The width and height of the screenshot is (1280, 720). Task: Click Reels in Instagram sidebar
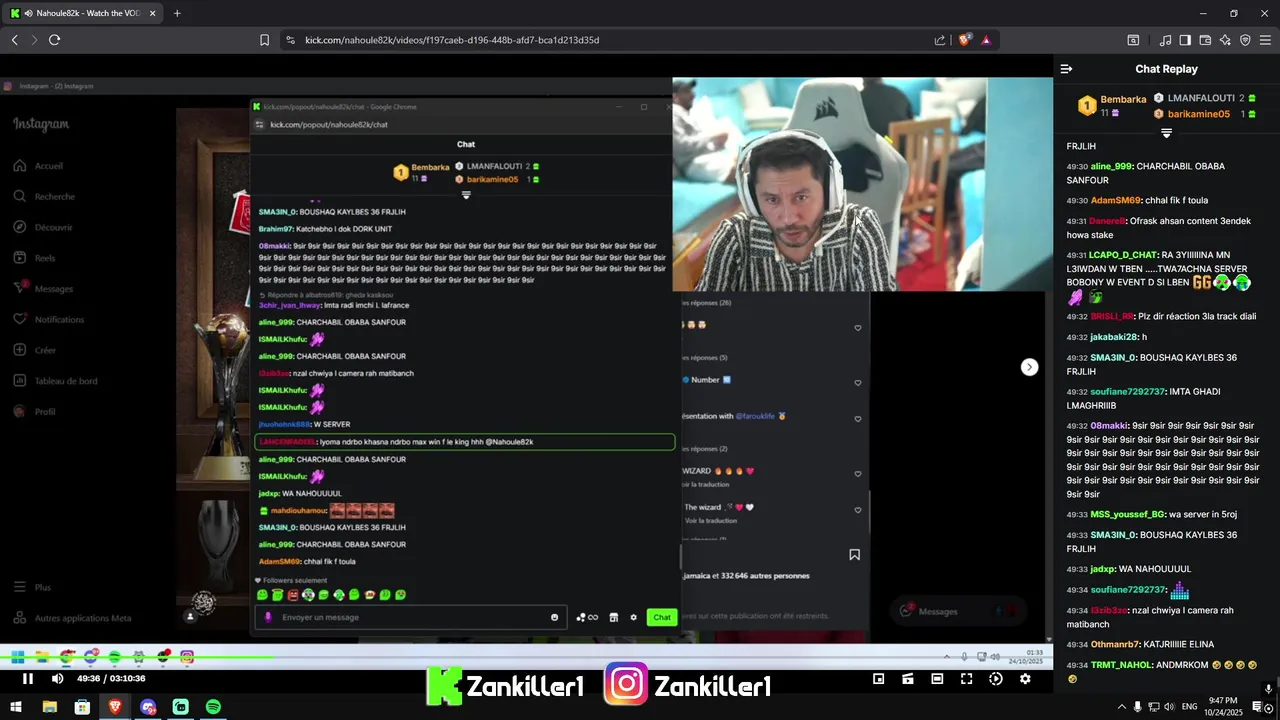[45, 258]
